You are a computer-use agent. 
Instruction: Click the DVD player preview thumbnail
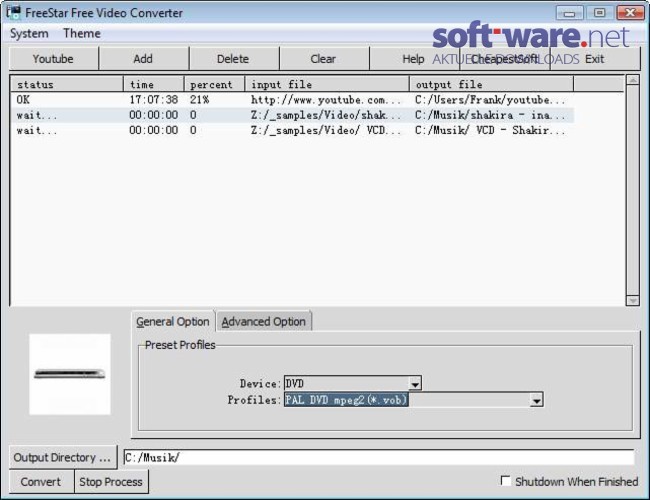point(70,374)
